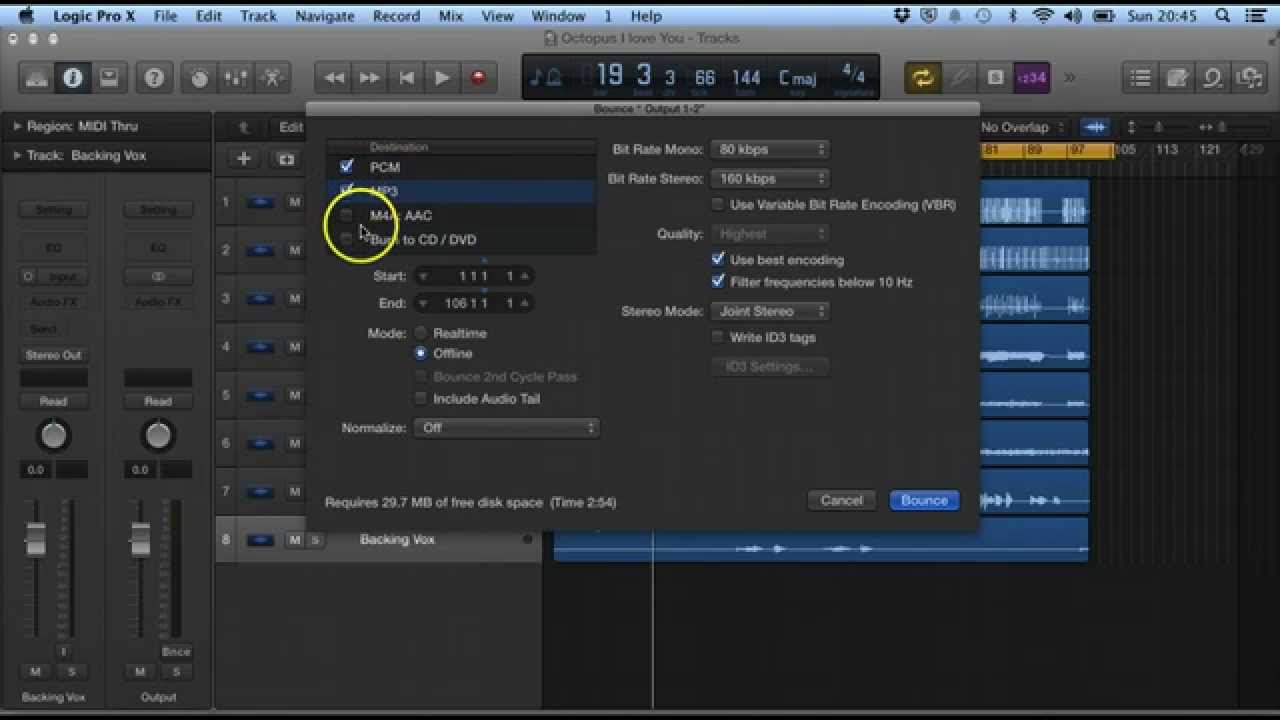Add a new track with plus button
This screenshot has width=1280, height=720.
click(243, 158)
